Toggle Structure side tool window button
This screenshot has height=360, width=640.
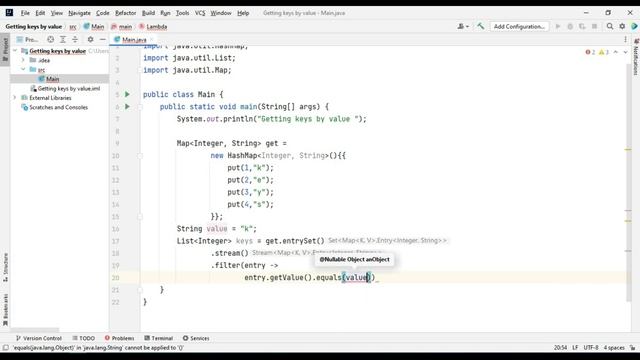5,267
